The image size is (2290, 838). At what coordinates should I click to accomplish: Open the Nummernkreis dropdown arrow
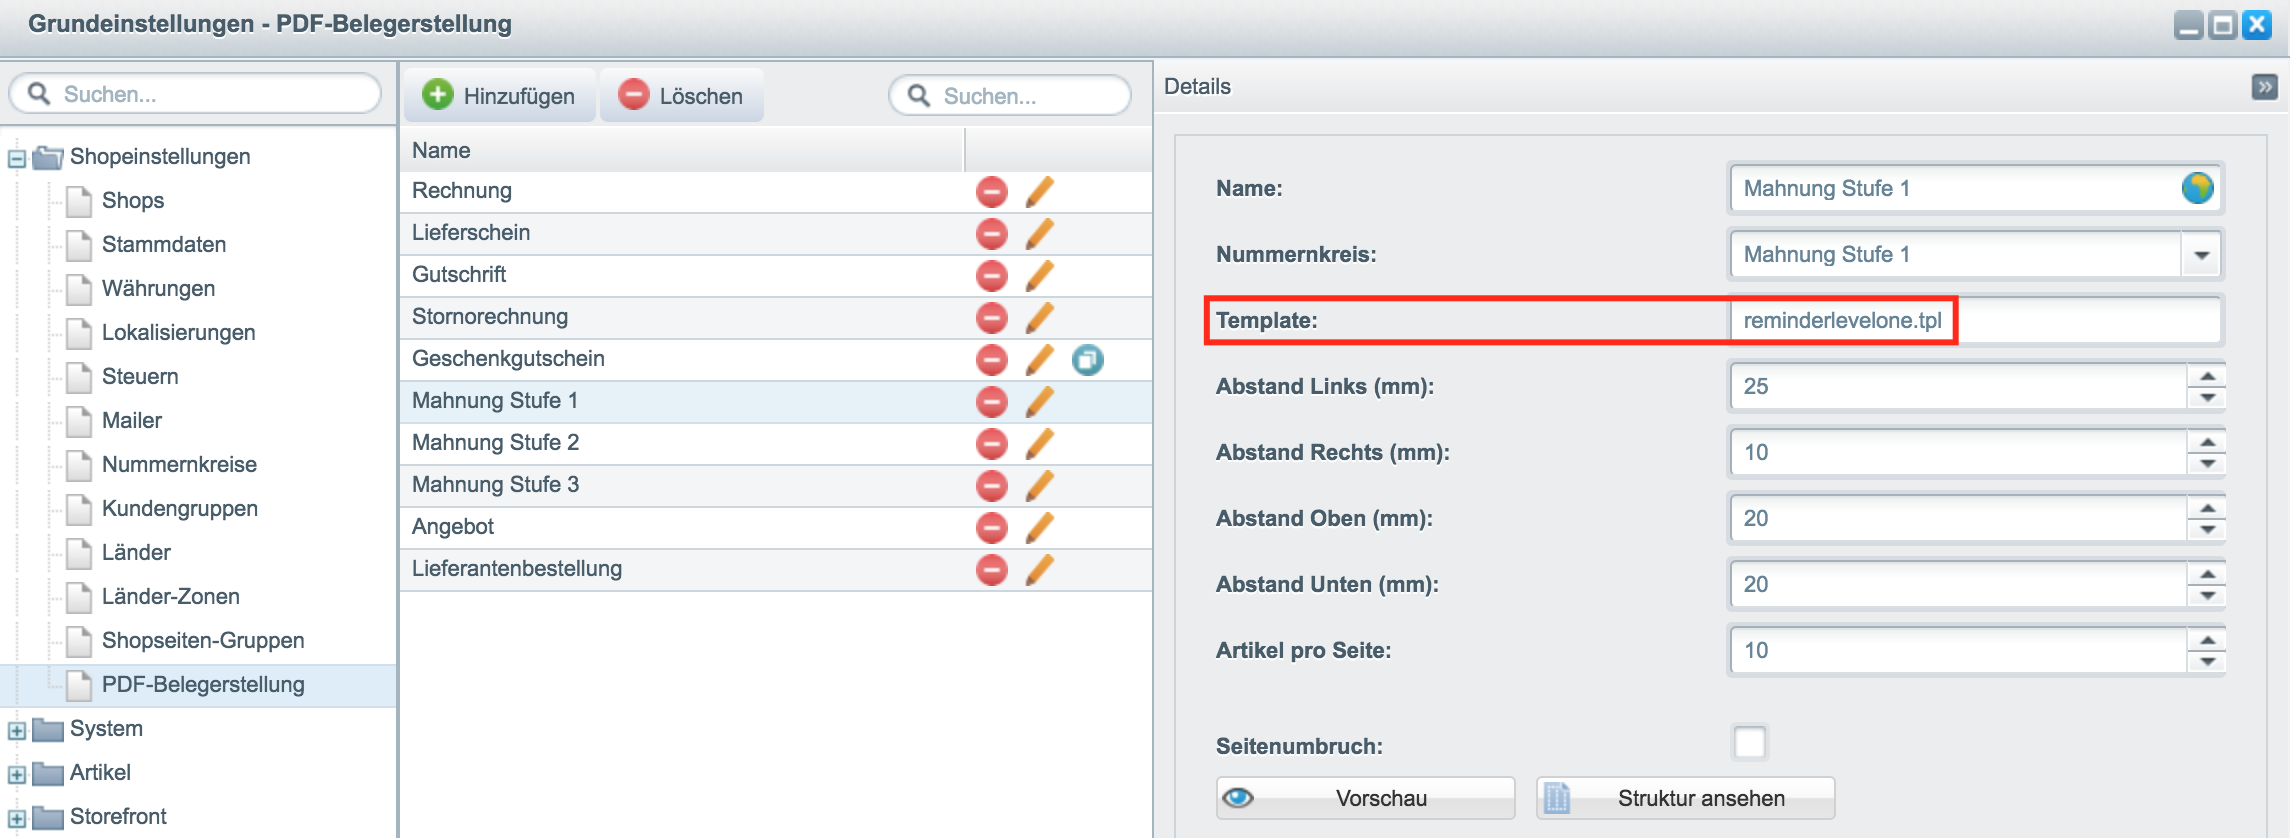pos(2201,255)
